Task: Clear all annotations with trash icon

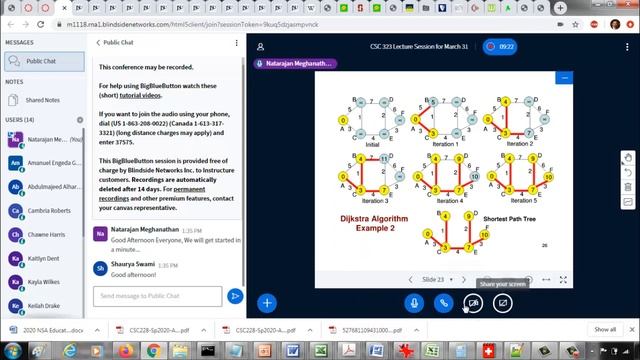Action: pos(628,187)
